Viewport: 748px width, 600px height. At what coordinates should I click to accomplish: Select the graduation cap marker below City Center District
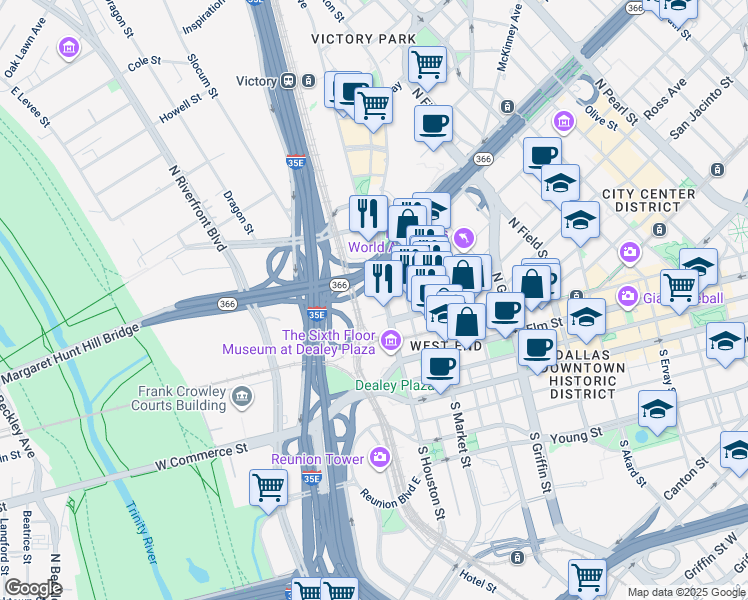click(x=580, y=220)
